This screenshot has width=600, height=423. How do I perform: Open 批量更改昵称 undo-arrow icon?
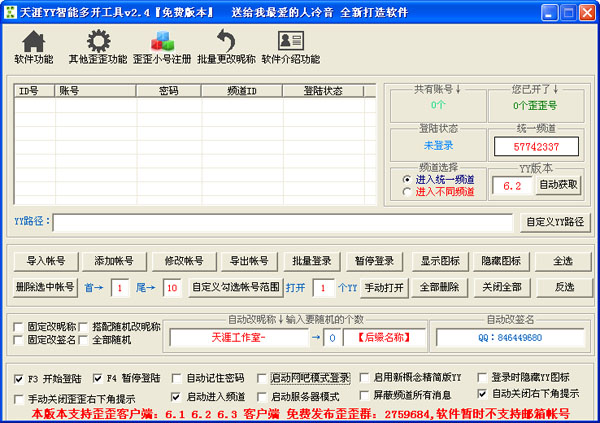[226, 41]
